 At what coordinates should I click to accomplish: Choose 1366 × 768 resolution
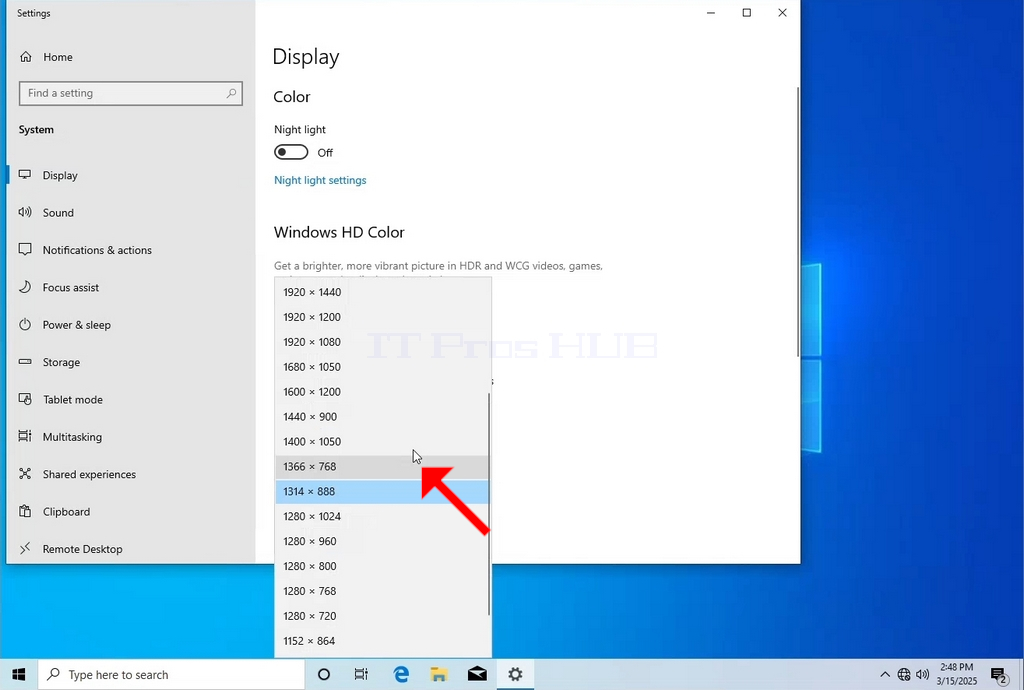pos(382,466)
